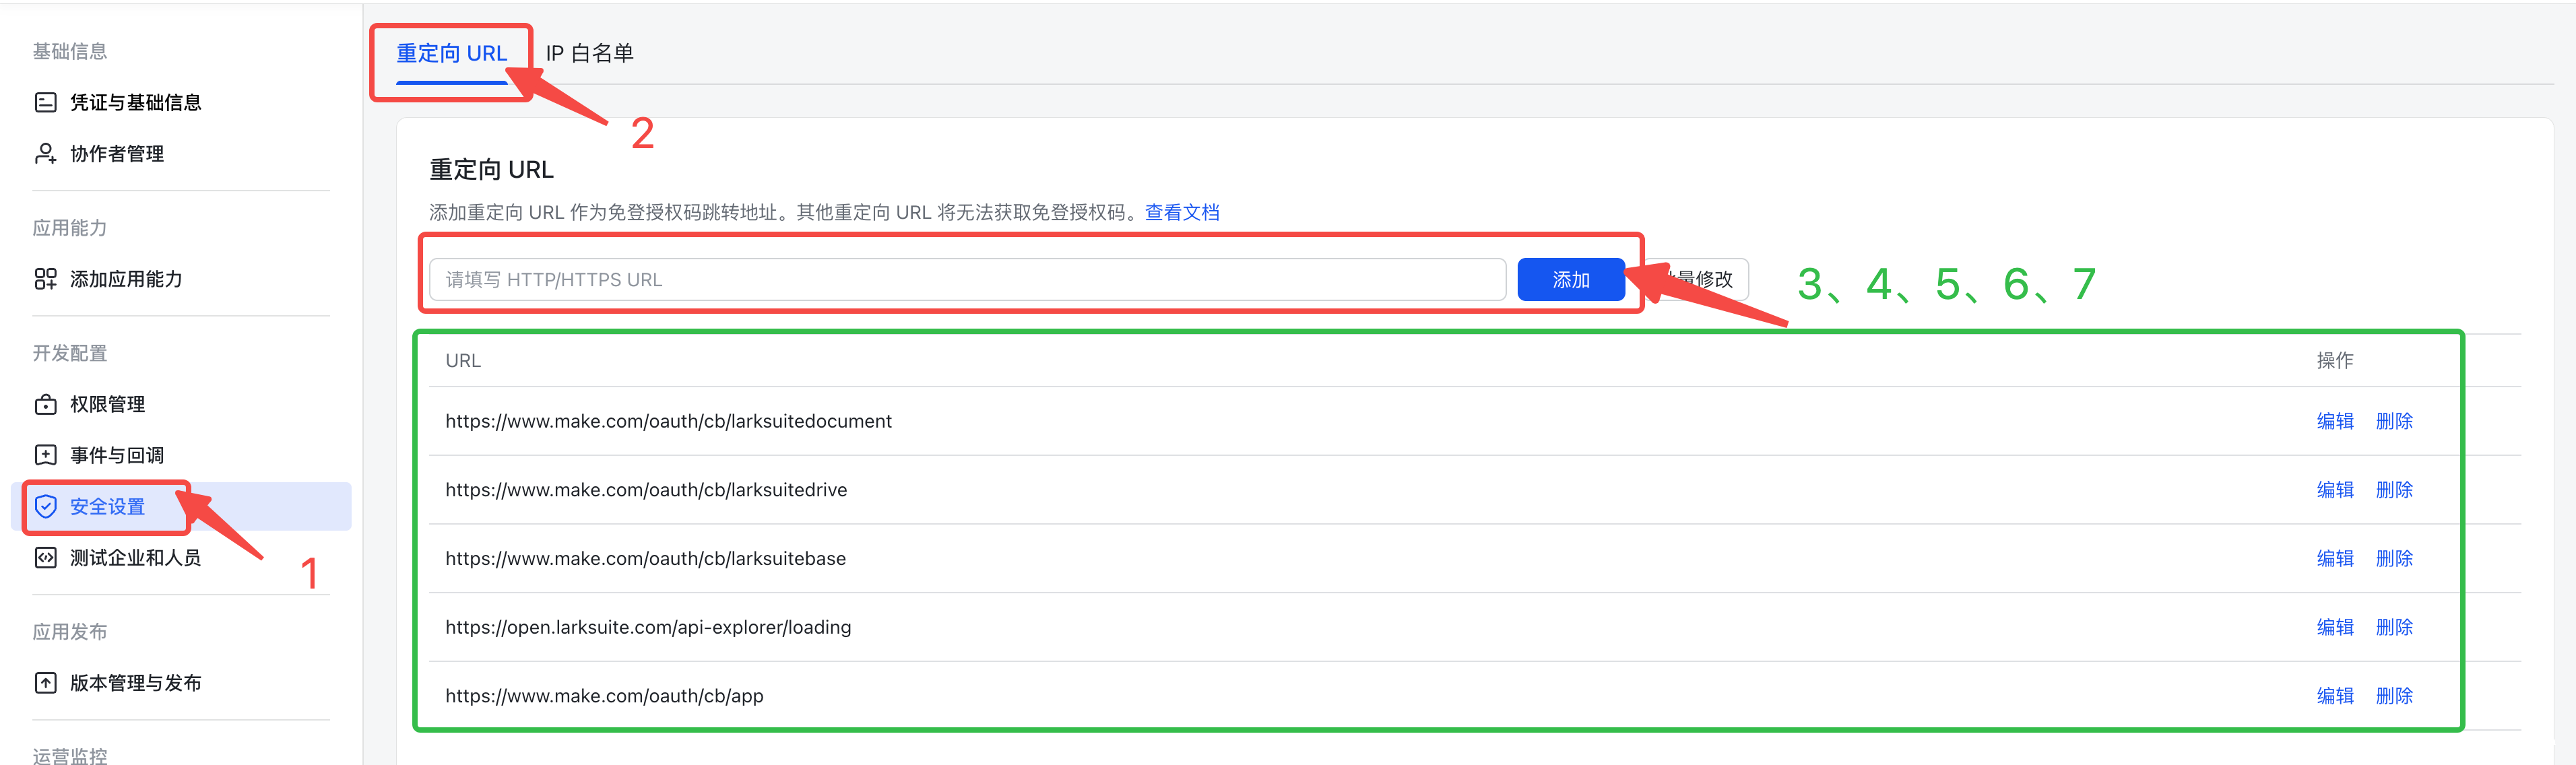This screenshot has width=2576, height=765.
Task: Select the 重定向 URL tab
Action: coord(452,53)
